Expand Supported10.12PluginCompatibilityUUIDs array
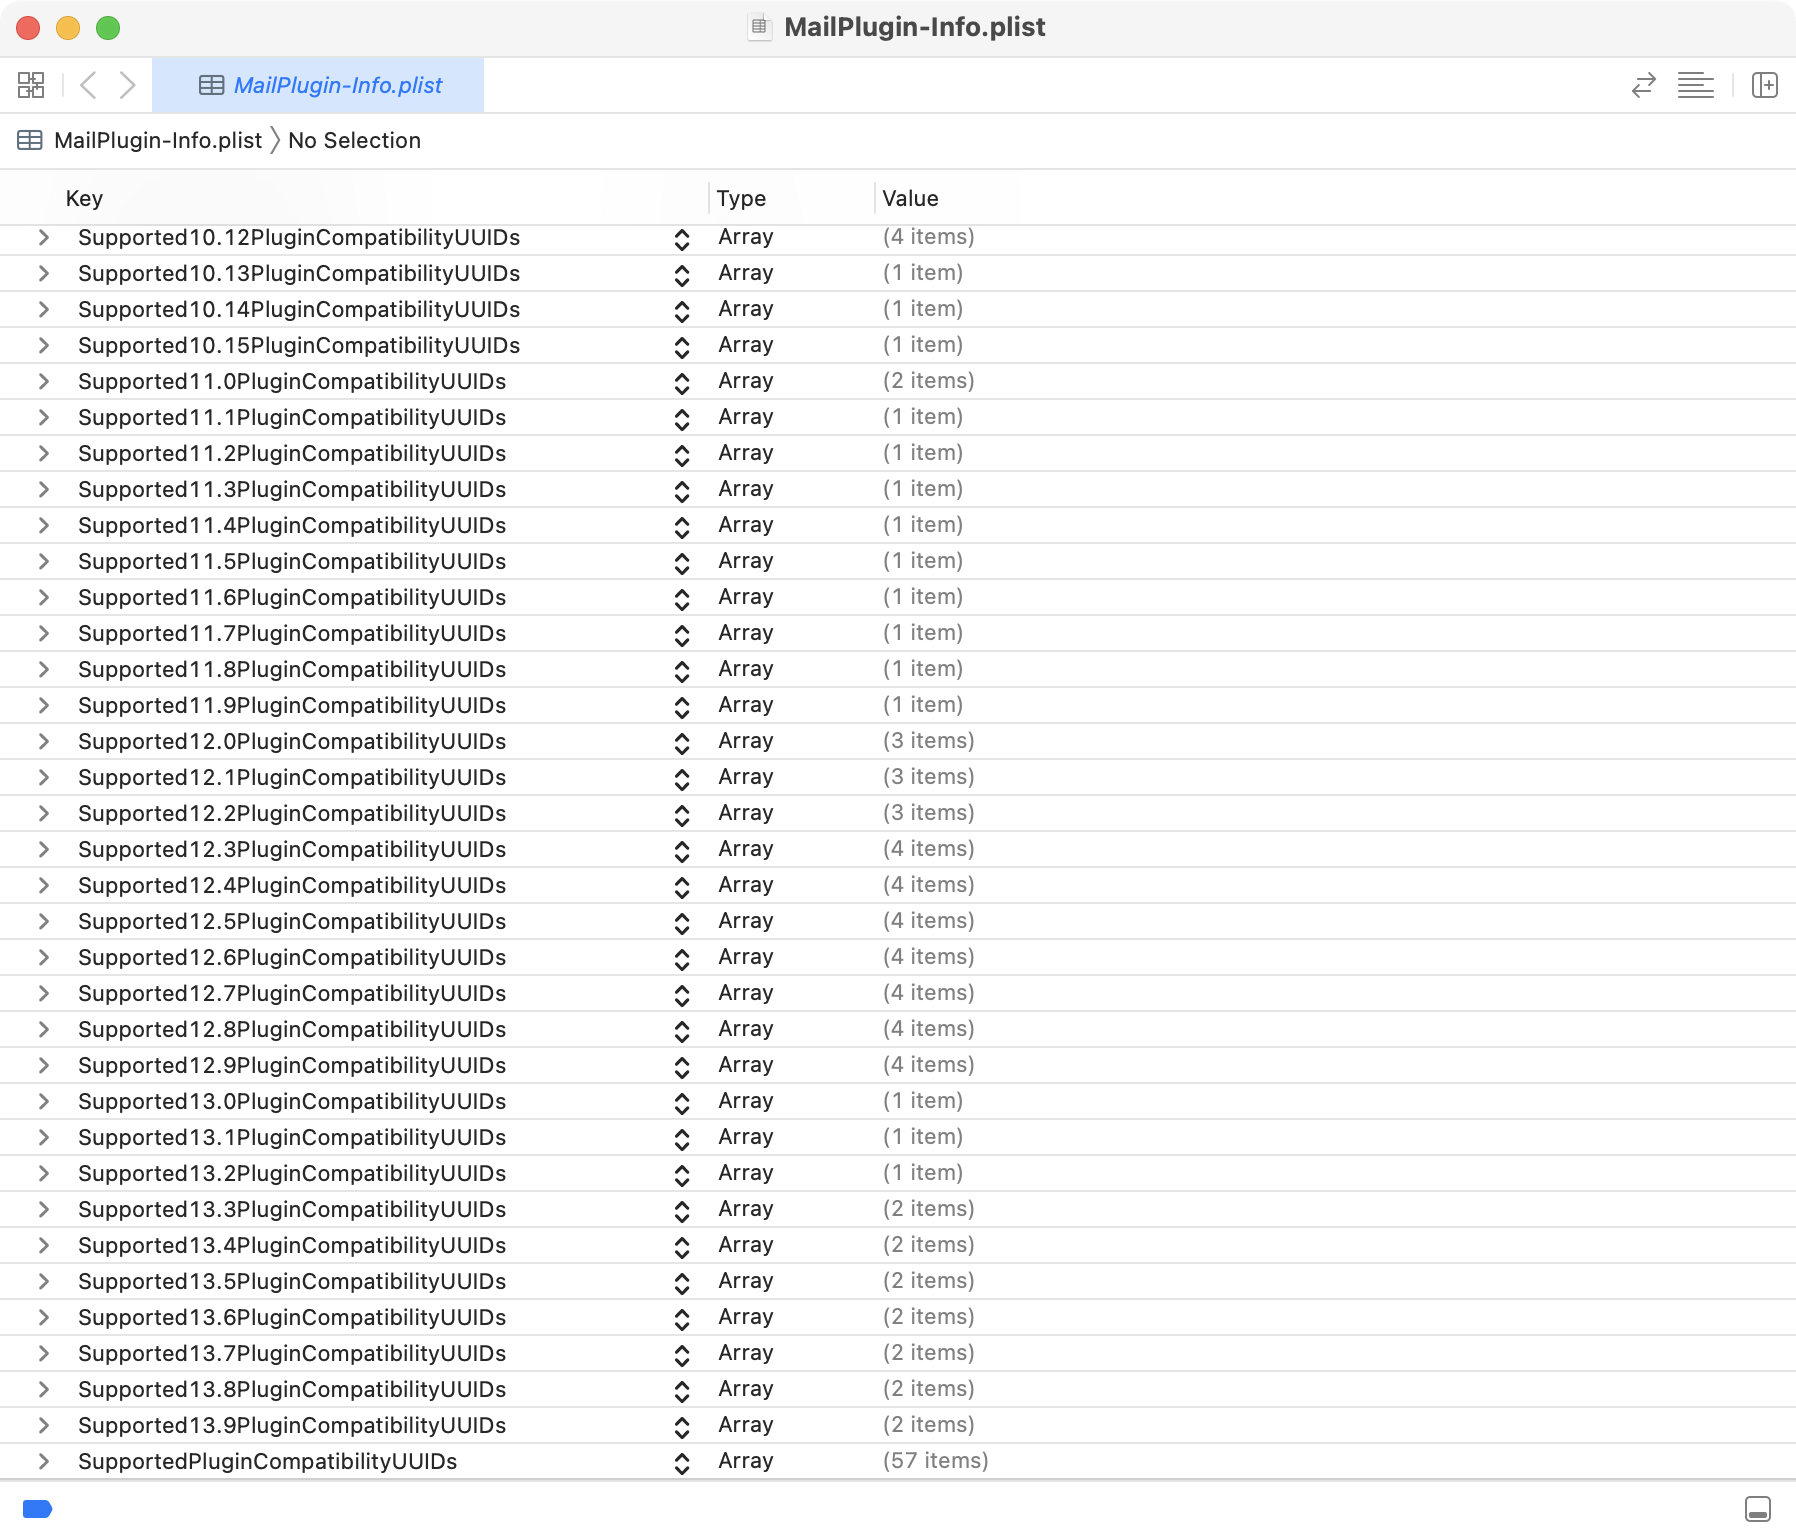 (43, 237)
